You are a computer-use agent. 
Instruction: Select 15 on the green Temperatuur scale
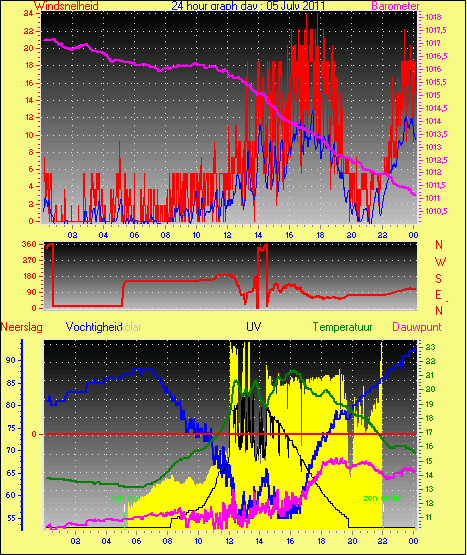tap(430, 461)
